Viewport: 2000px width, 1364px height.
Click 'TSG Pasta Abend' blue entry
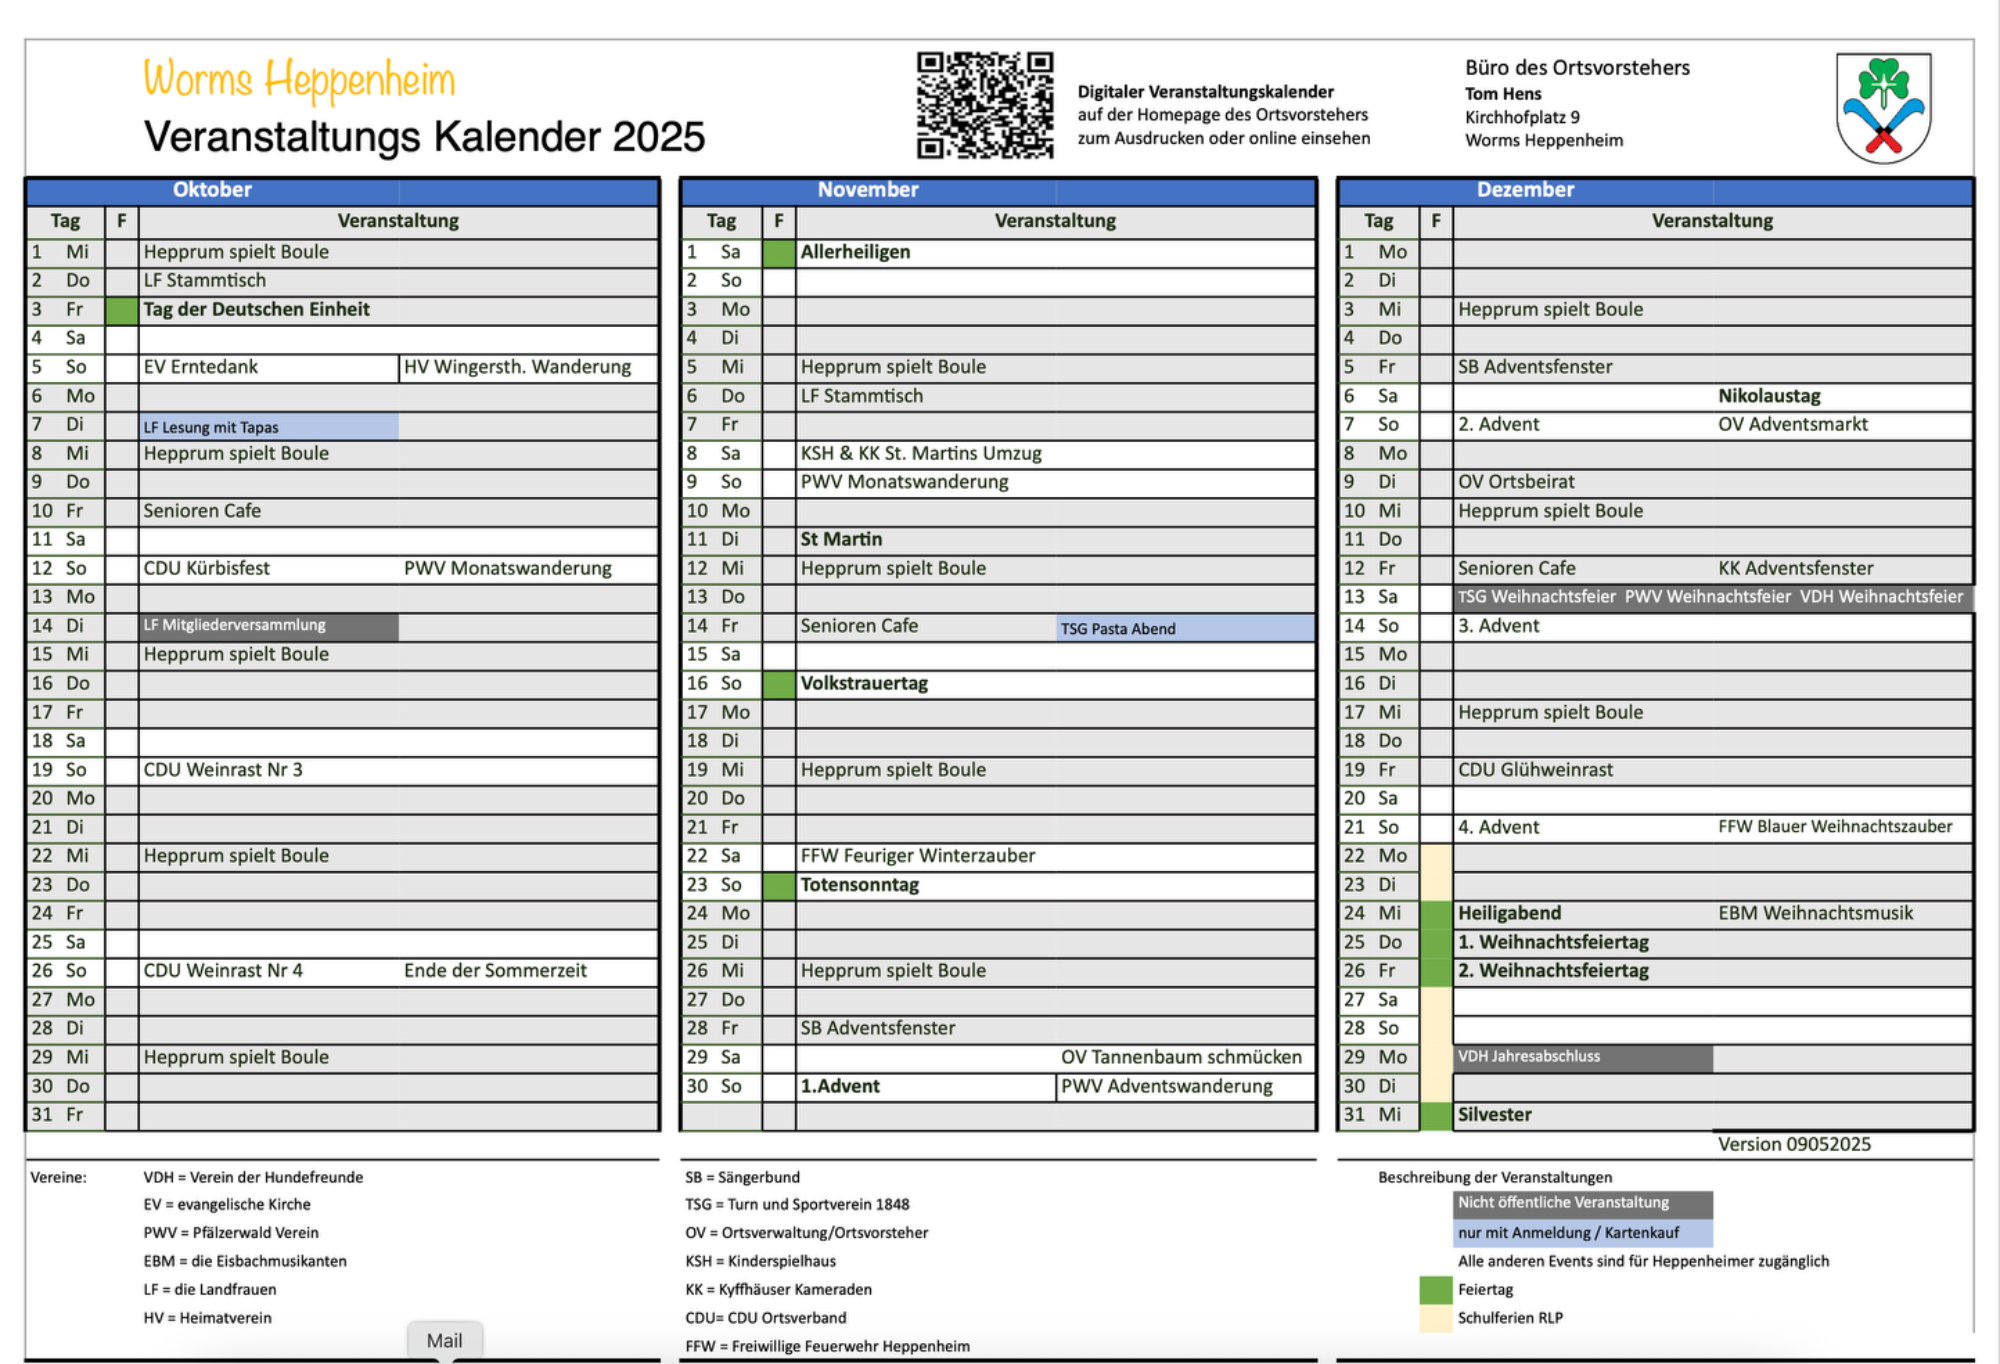coord(1185,628)
